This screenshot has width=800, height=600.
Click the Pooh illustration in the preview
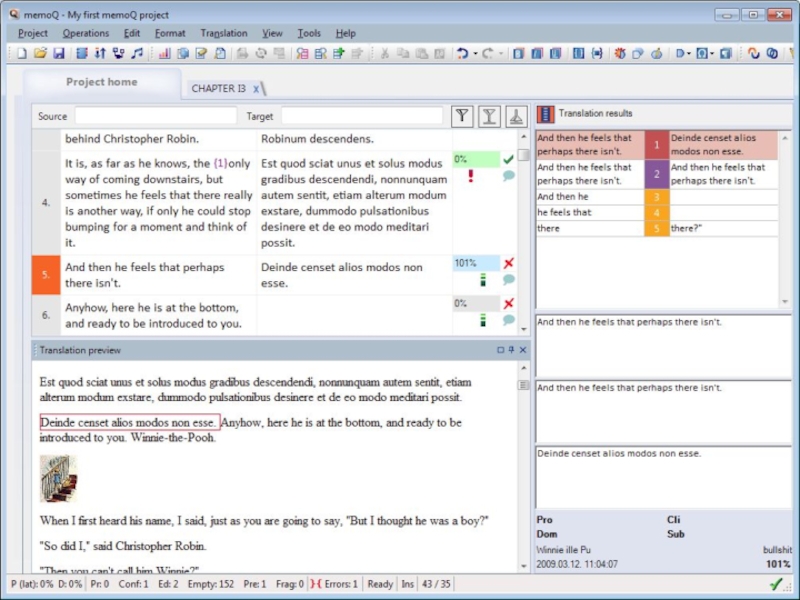click(59, 479)
